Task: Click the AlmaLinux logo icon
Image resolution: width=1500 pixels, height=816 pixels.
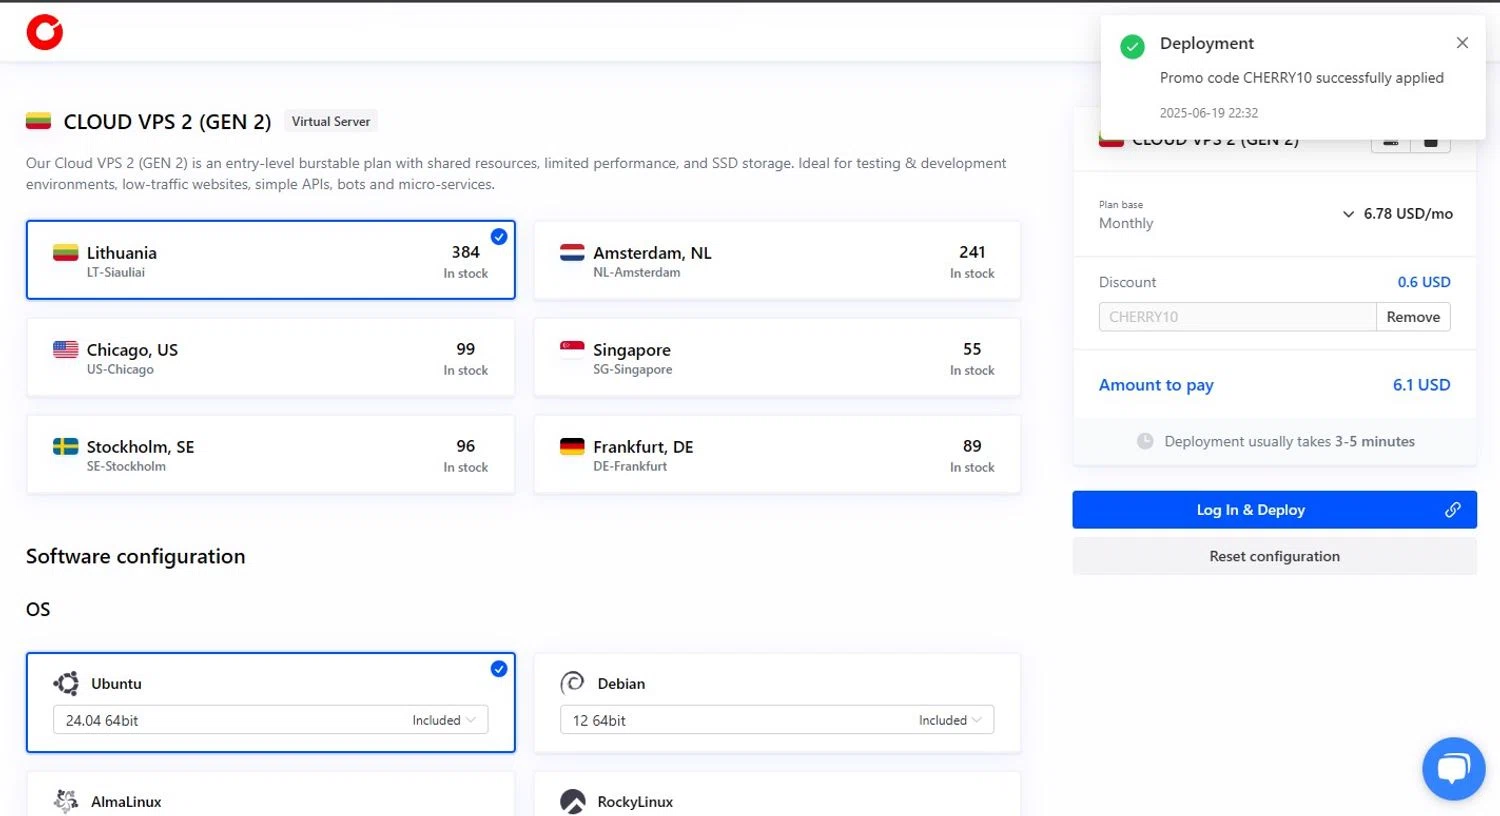Action: point(66,801)
